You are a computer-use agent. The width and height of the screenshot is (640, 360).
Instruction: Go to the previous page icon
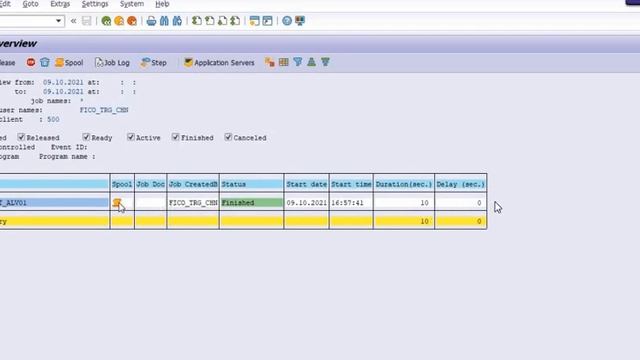(x=210, y=21)
